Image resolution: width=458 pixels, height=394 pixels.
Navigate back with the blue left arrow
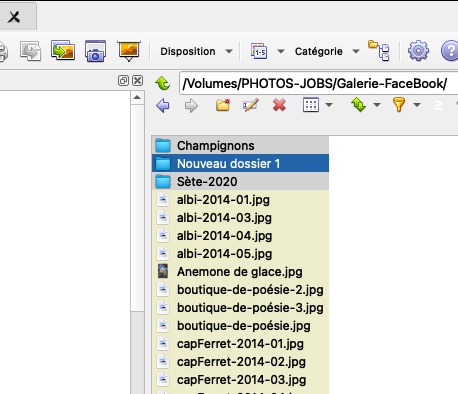[163, 106]
